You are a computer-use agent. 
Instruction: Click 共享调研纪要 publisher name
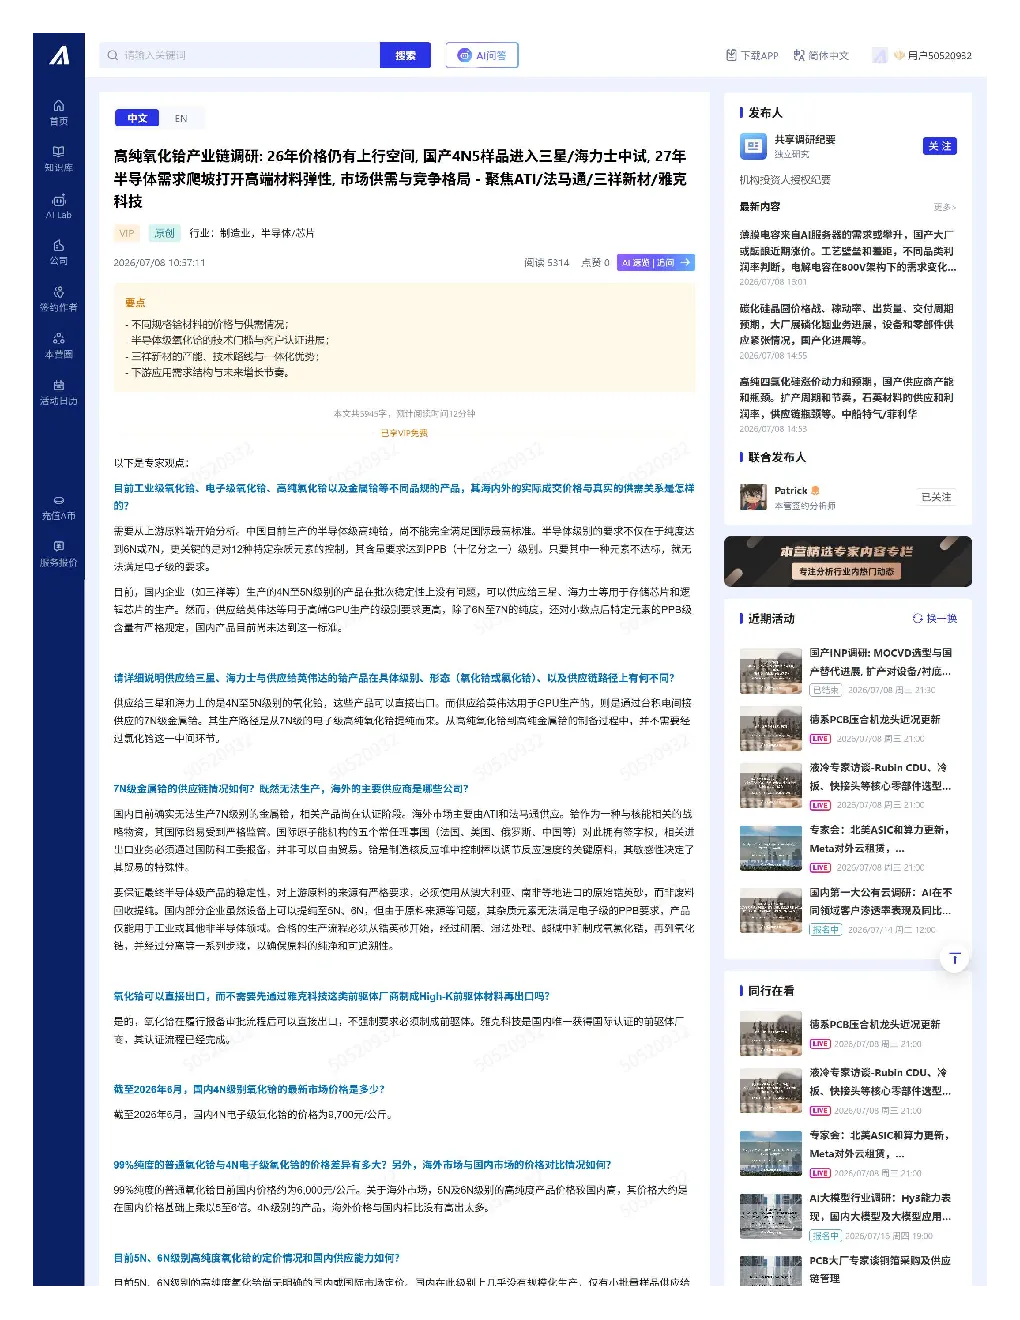(805, 139)
